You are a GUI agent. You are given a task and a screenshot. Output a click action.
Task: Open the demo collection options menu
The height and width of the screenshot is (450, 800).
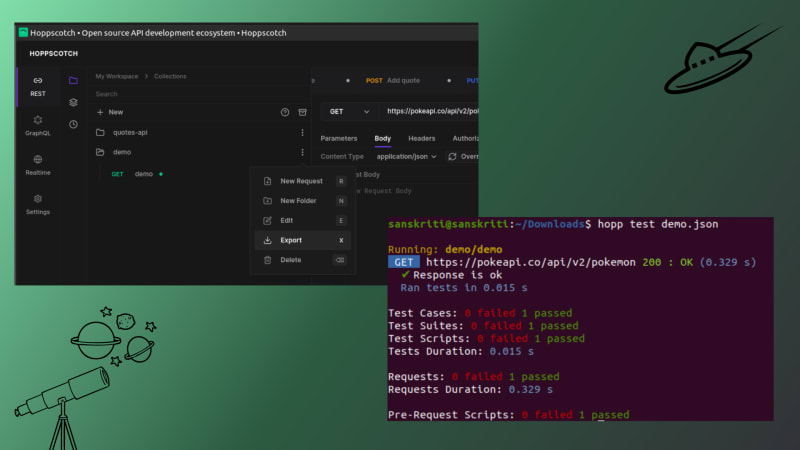pos(303,152)
